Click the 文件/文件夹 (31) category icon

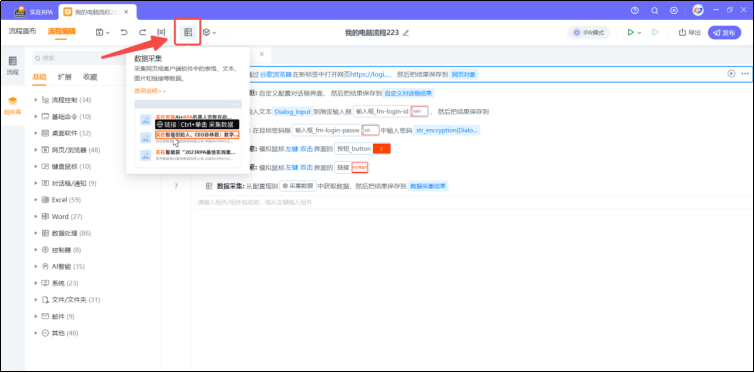coord(45,300)
